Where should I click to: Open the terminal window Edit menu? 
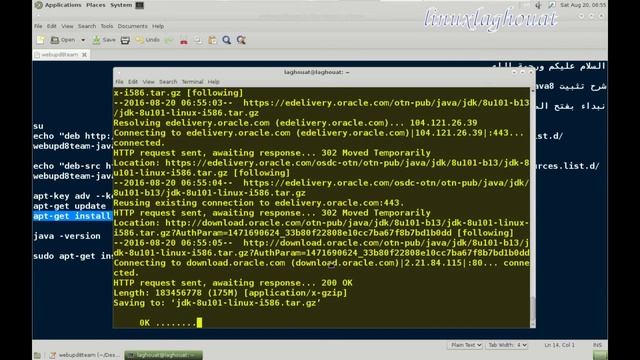point(133,82)
